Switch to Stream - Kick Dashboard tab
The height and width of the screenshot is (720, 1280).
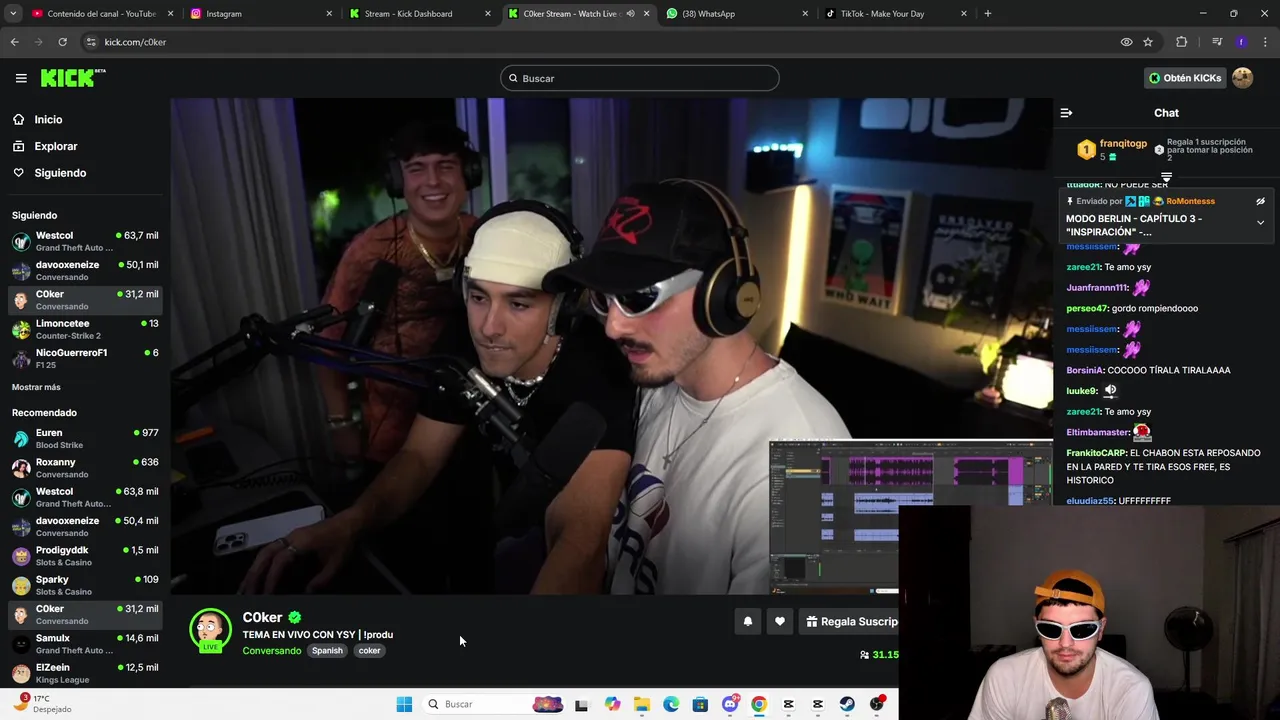tap(418, 14)
